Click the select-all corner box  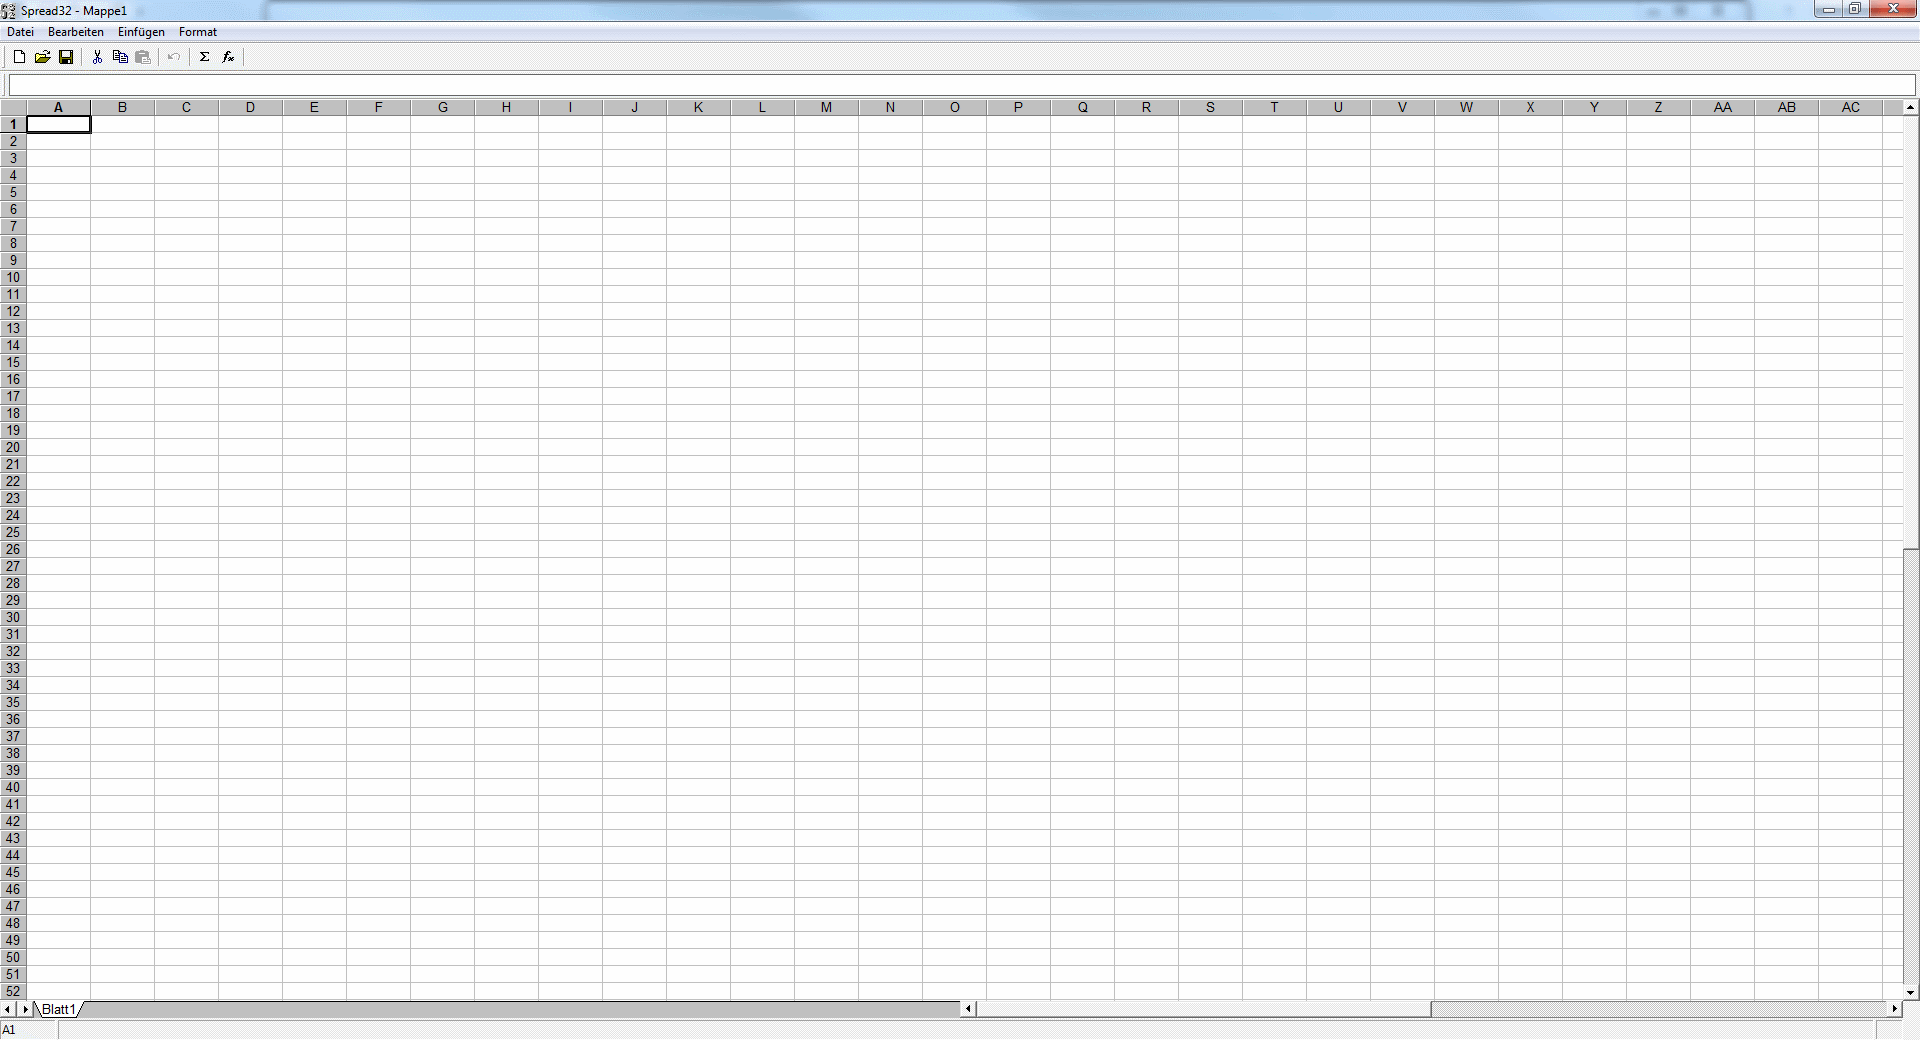[x=13, y=107]
